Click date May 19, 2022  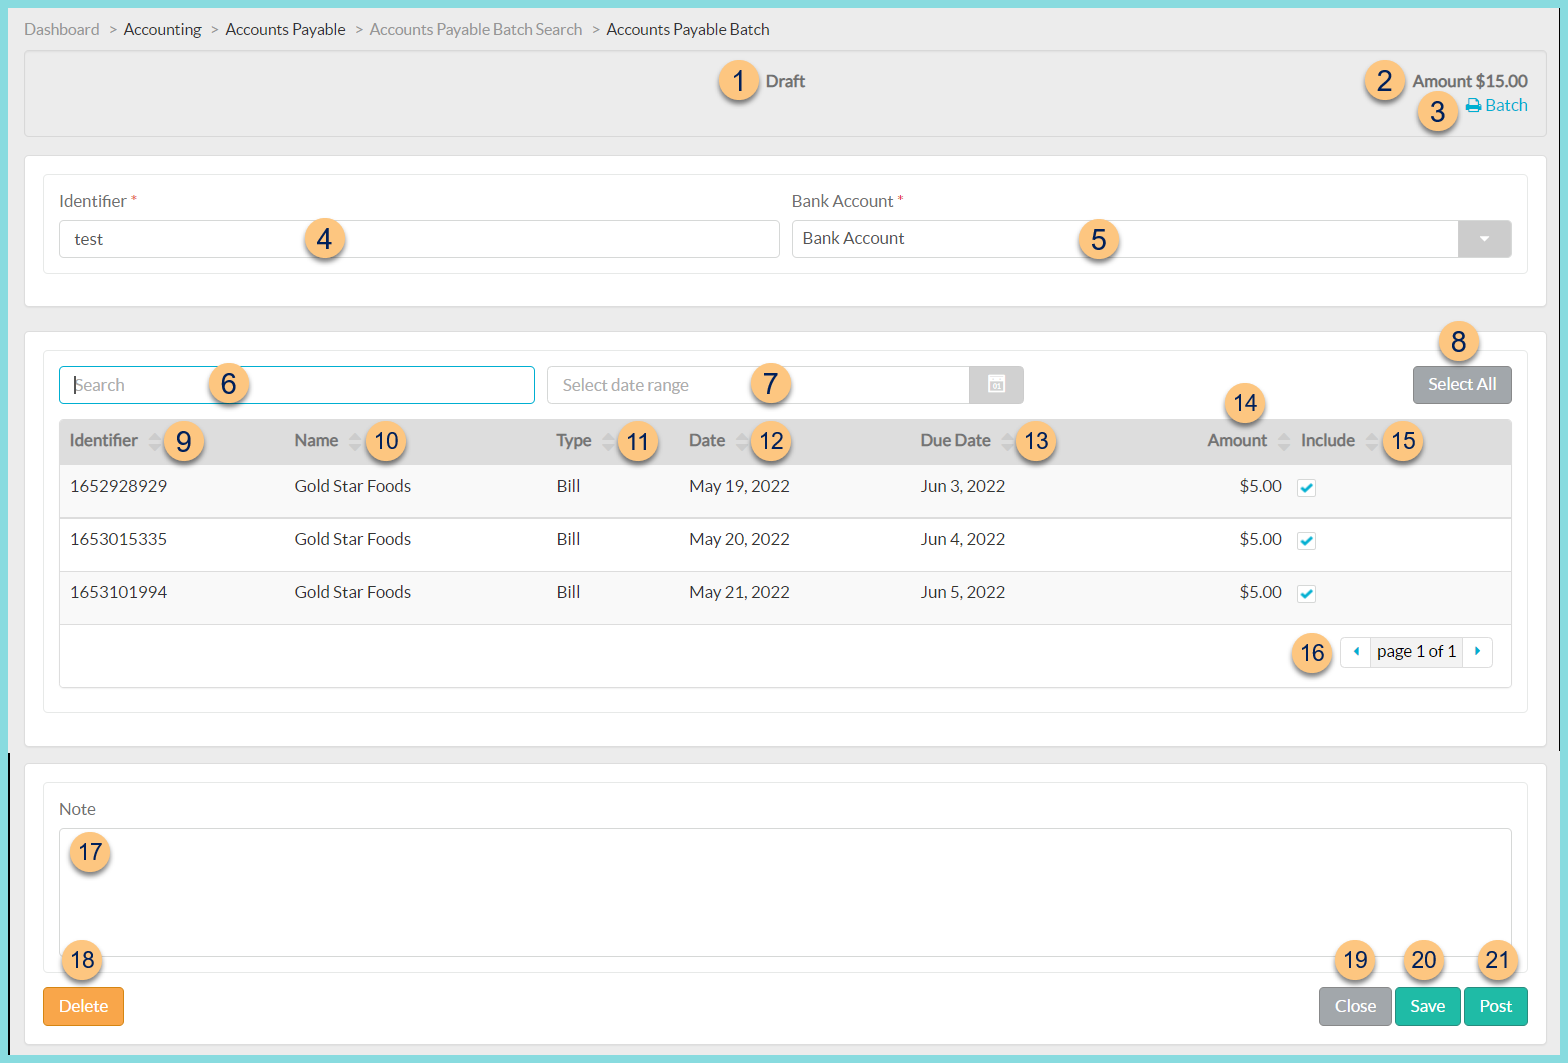(x=739, y=486)
